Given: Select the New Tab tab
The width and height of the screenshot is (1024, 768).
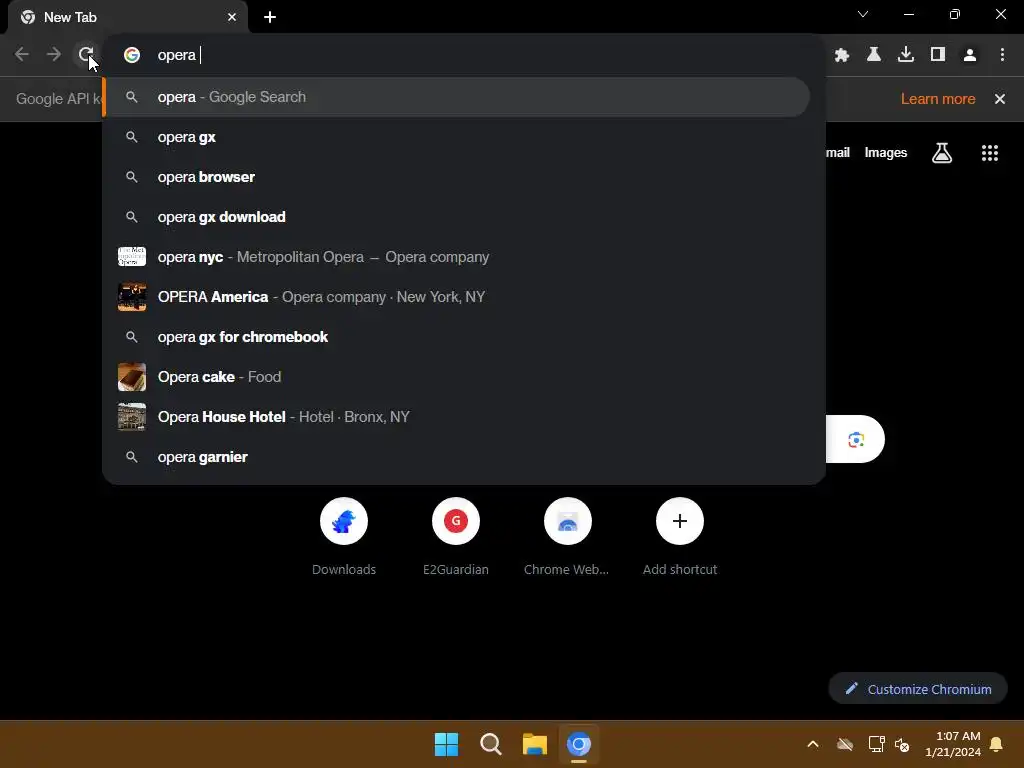Looking at the screenshot, I should click(127, 17).
